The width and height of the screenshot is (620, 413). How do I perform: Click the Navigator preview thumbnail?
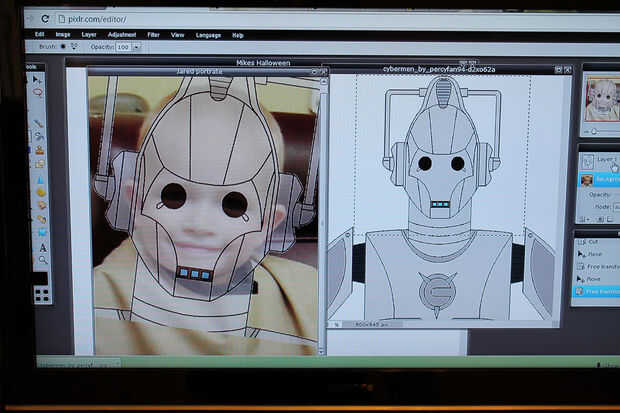(x=603, y=99)
